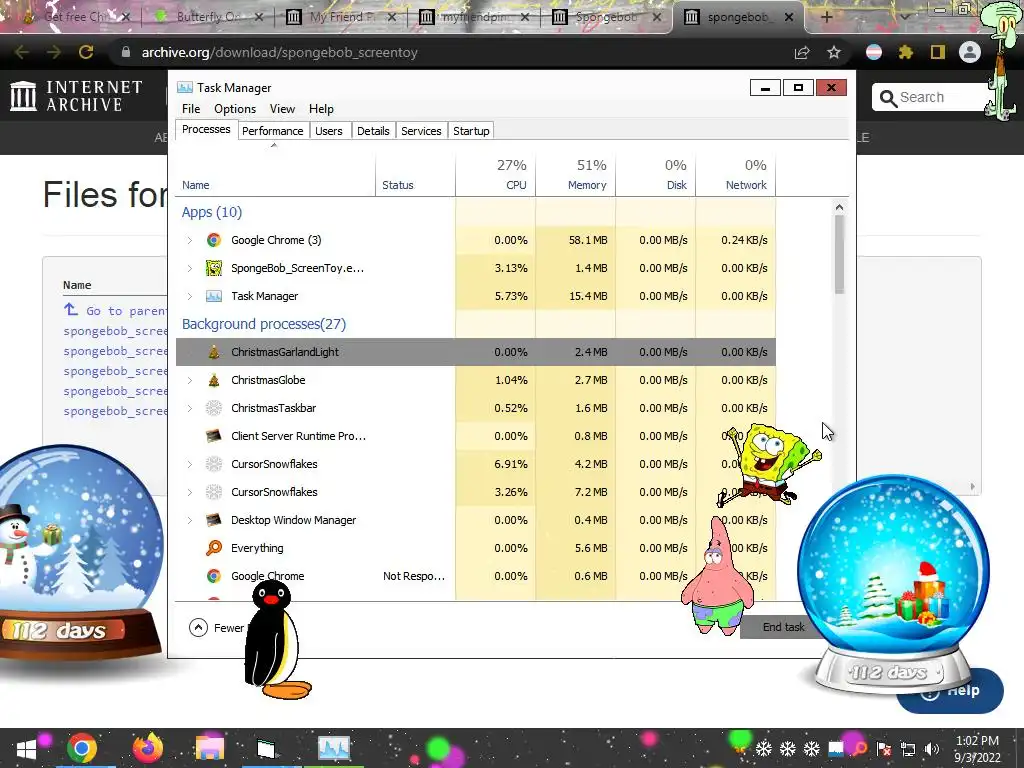Viewport: 1024px width, 768px height.
Task: Bookmark this page with the star icon
Action: coord(833,52)
